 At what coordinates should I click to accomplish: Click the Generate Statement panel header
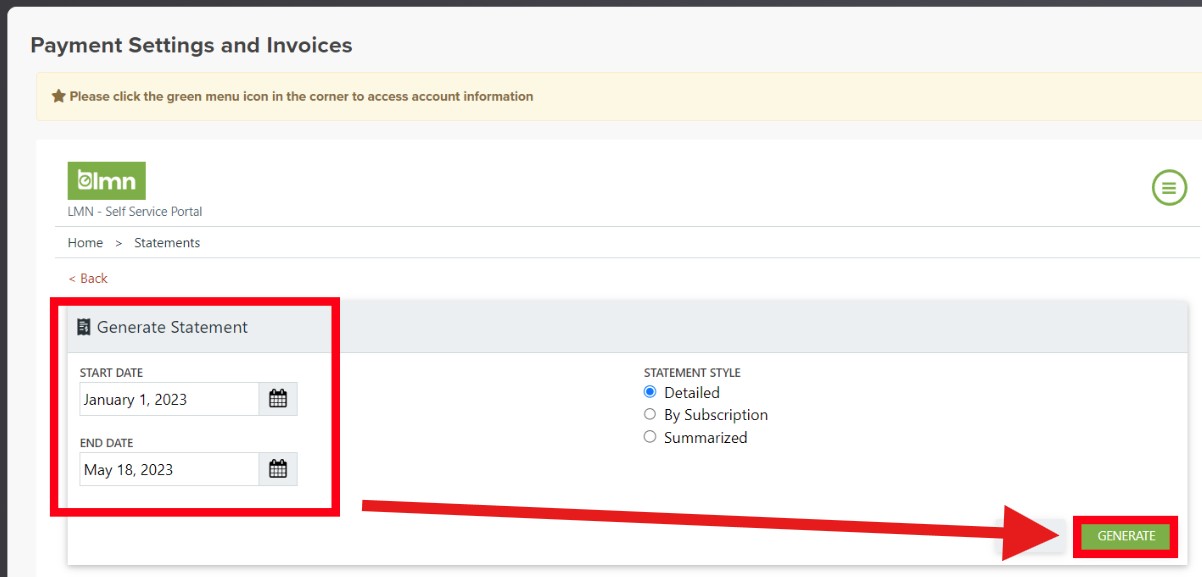627,328
